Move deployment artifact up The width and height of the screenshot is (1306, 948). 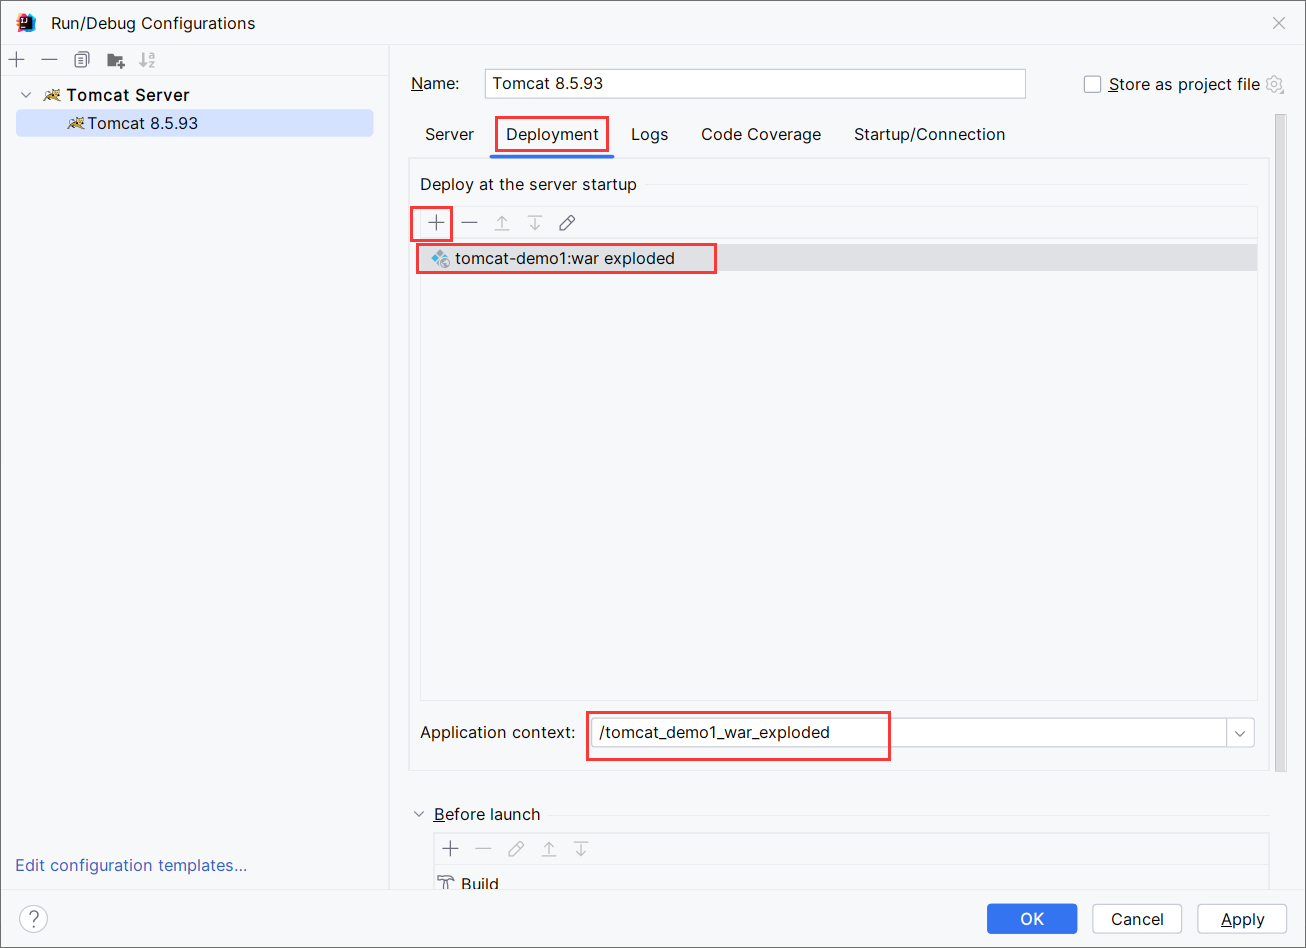click(x=502, y=222)
